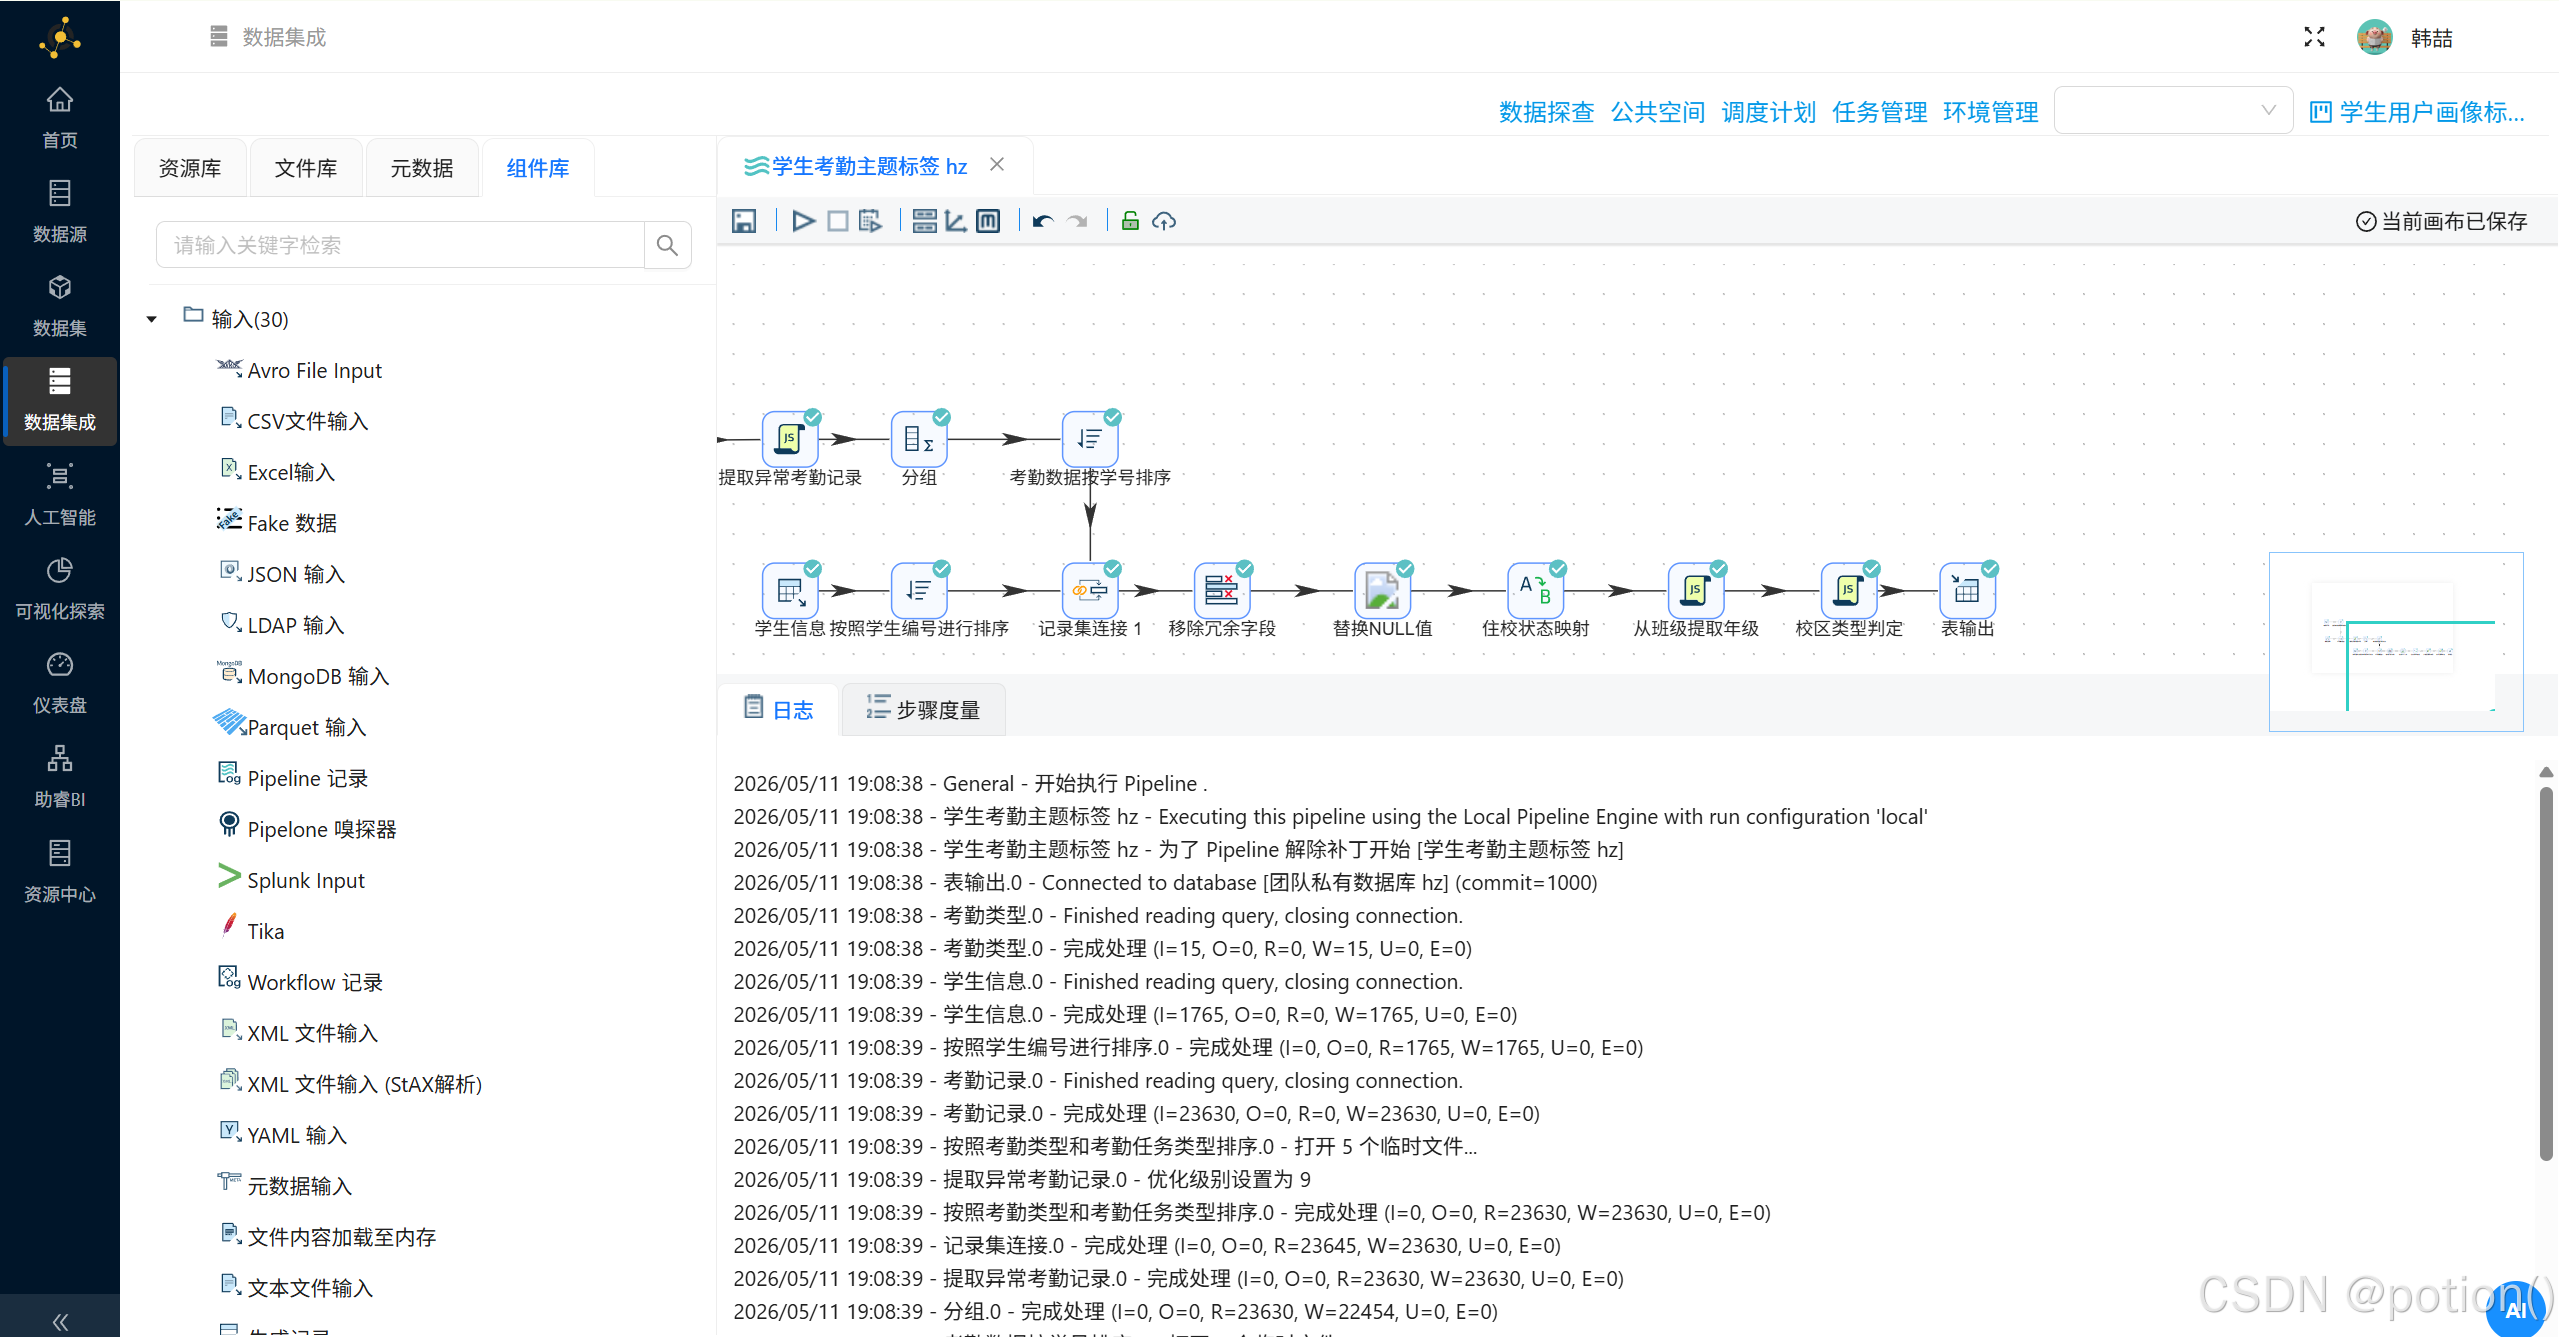Open 仪表盘 in the sidebar
Screen dimensions: 2559x1337
click(60, 683)
